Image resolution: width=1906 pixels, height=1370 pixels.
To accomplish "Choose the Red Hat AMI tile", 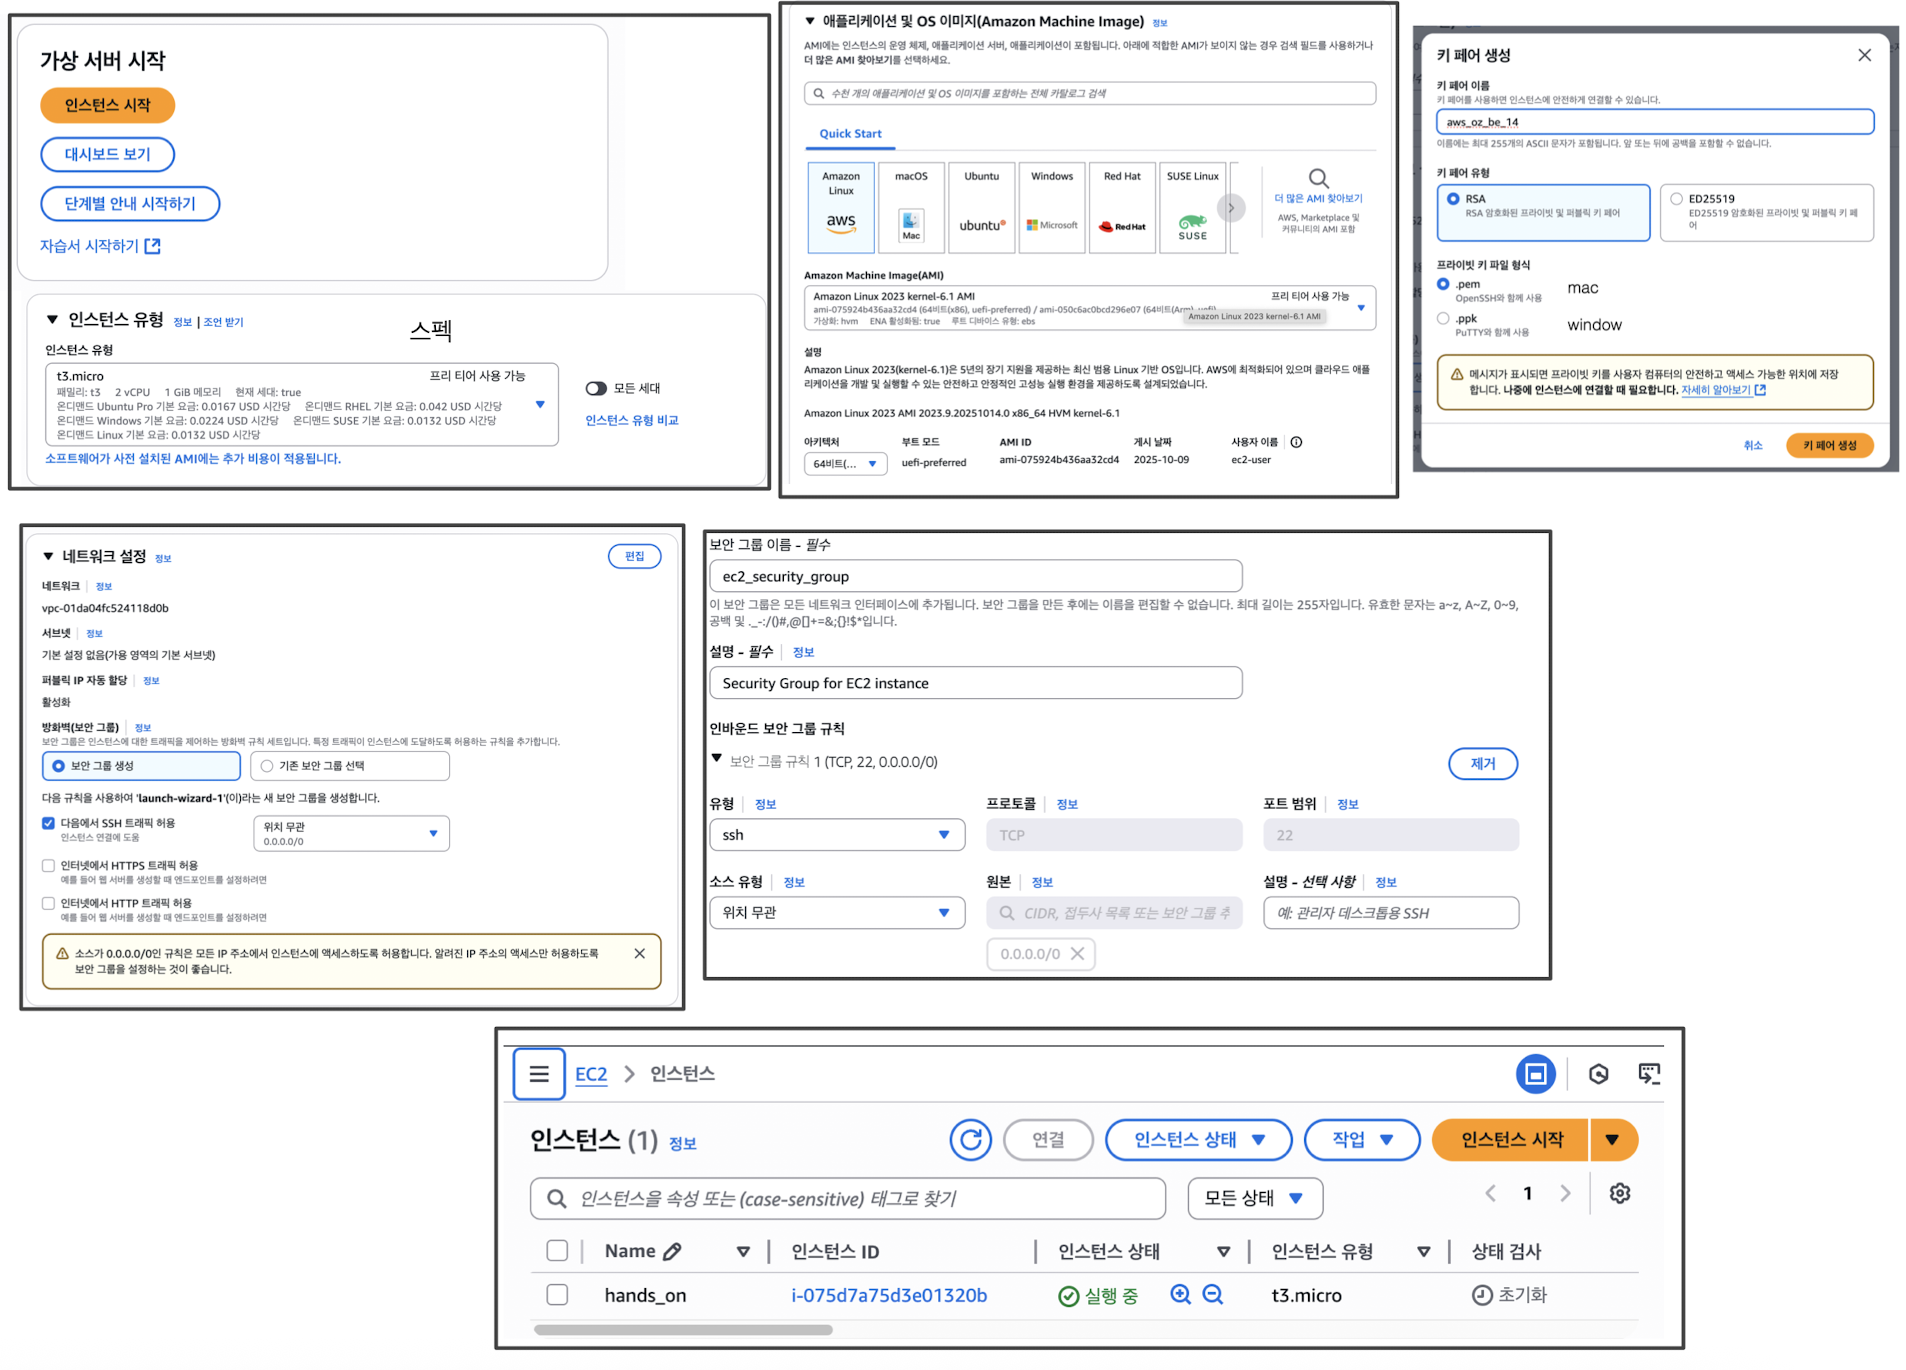I will click(1122, 207).
